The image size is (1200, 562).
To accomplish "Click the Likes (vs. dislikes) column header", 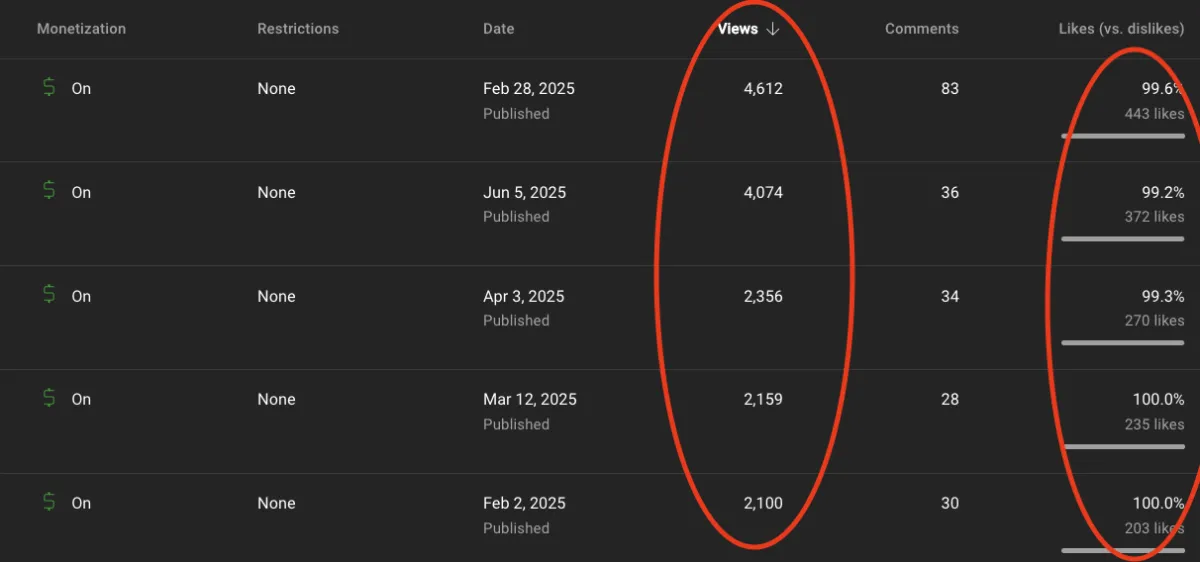I will pos(1122,29).
